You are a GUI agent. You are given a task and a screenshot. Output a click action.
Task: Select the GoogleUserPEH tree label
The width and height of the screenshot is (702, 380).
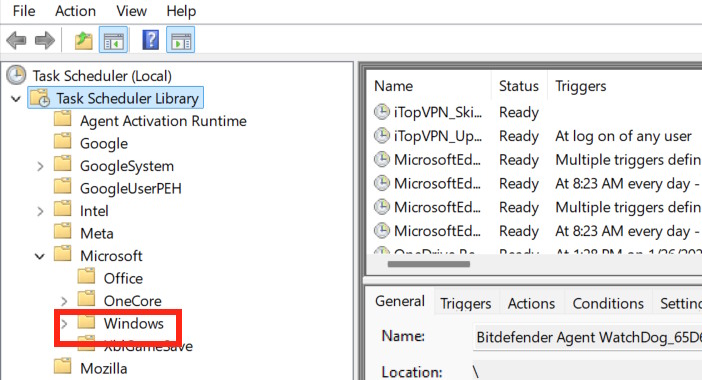point(131,188)
